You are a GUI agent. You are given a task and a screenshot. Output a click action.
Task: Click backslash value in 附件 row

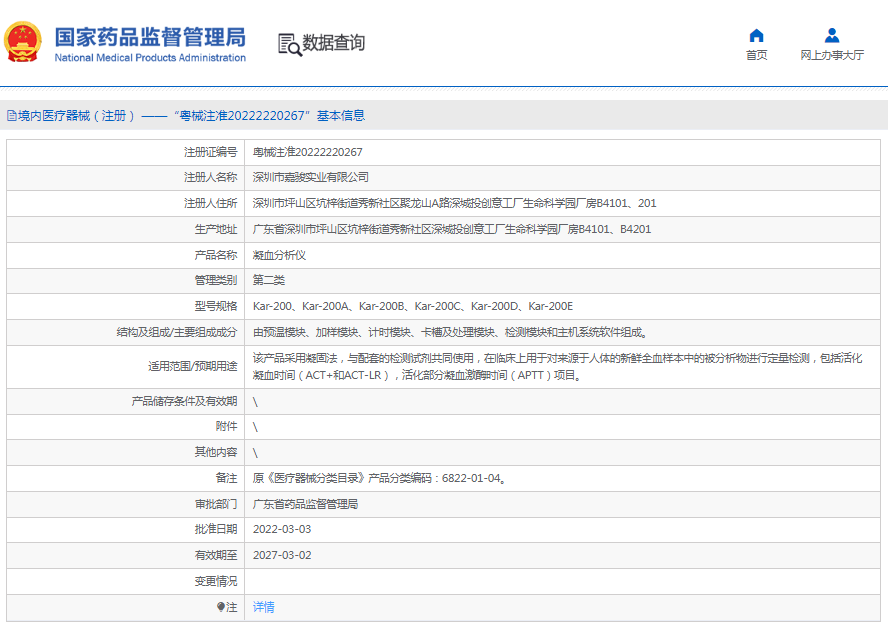255,427
